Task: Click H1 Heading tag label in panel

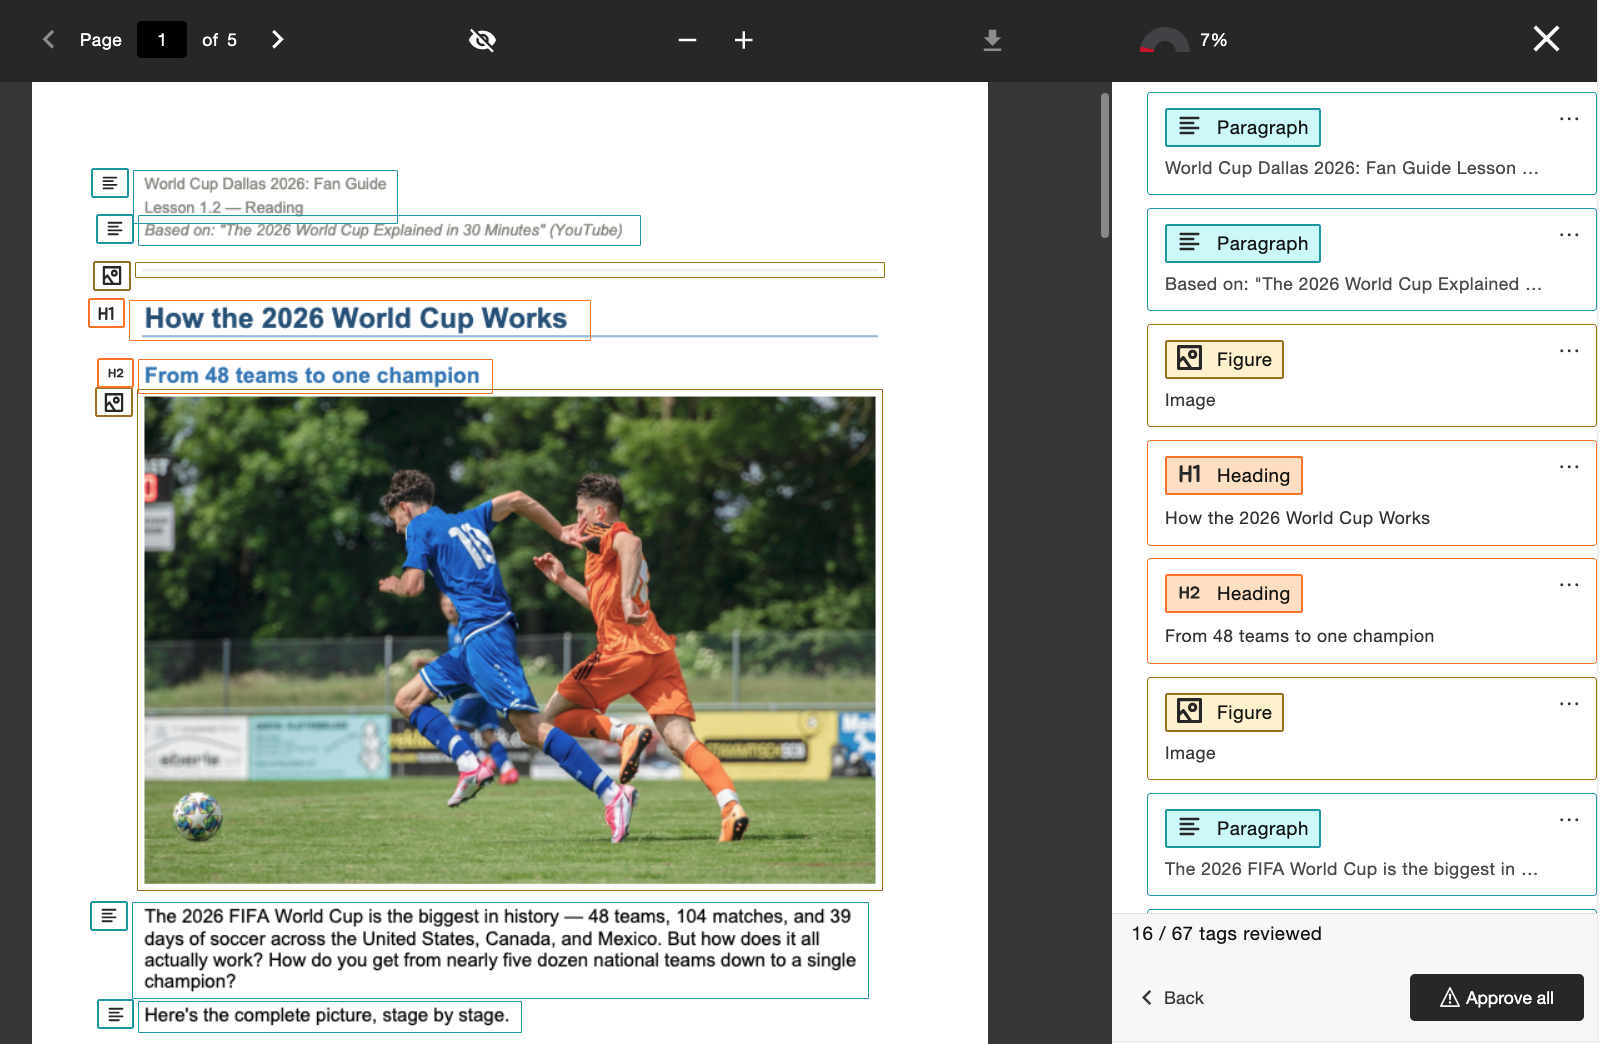Action: [1234, 475]
